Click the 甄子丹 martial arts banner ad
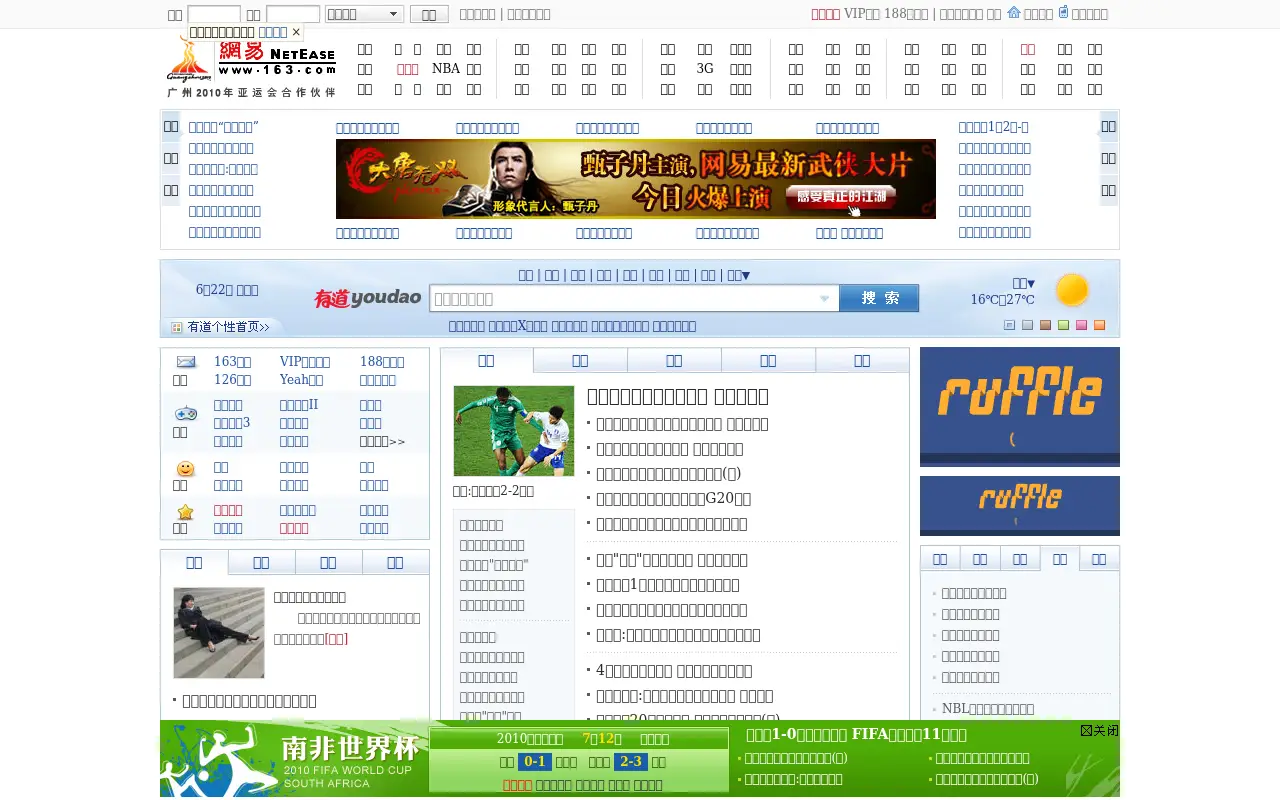Image resolution: width=1280 pixels, height=800 pixels. pyautogui.click(x=636, y=179)
